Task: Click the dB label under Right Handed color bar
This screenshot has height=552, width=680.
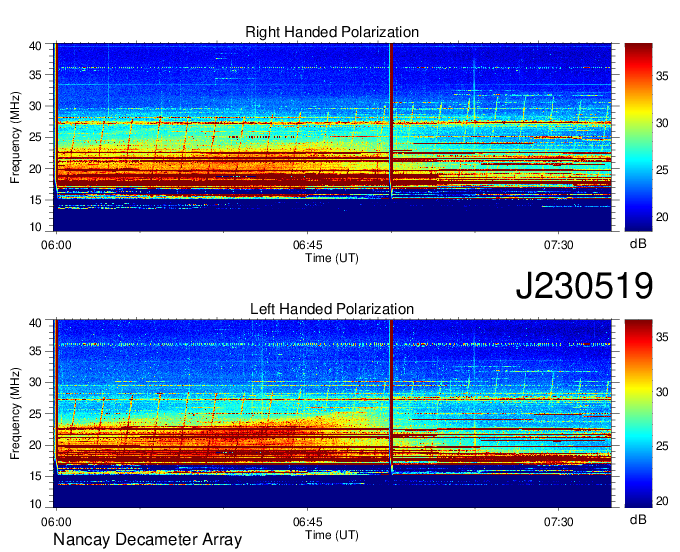Action: (x=638, y=244)
